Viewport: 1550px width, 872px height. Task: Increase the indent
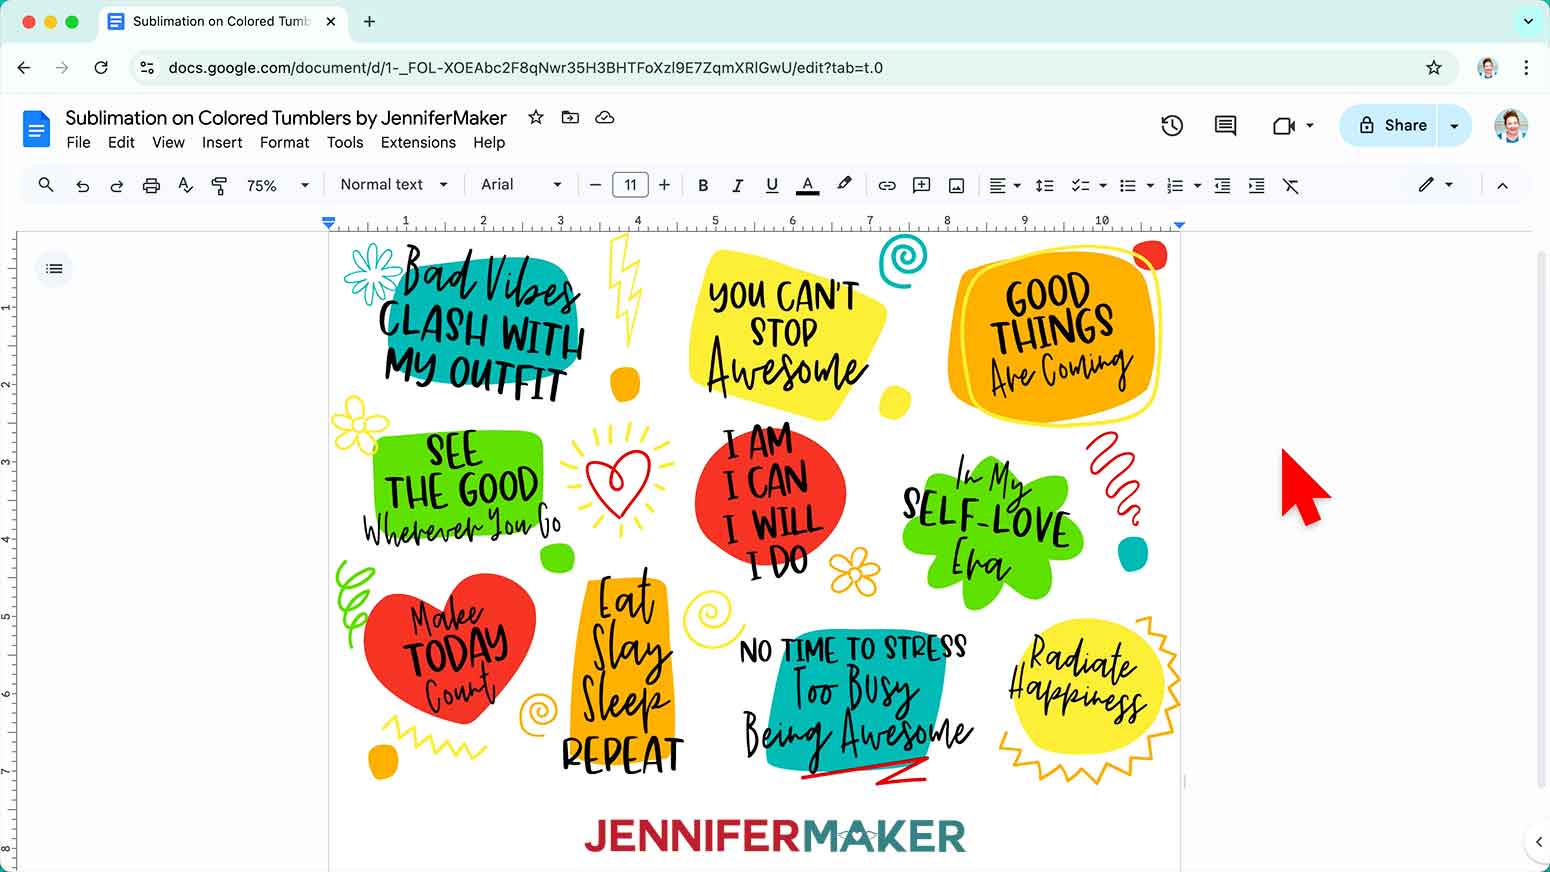click(1256, 185)
